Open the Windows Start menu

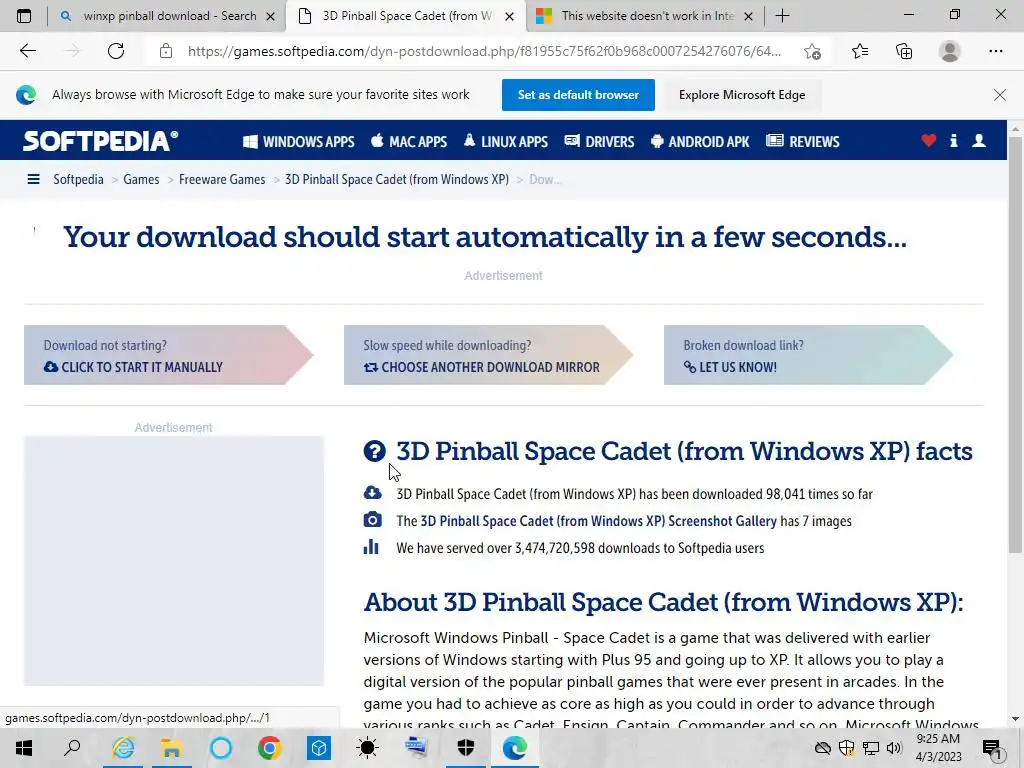pos(24,748)
